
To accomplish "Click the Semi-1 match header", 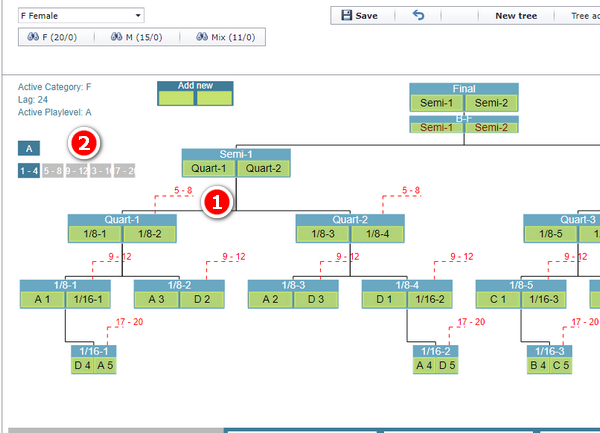I will coord(236,154).
